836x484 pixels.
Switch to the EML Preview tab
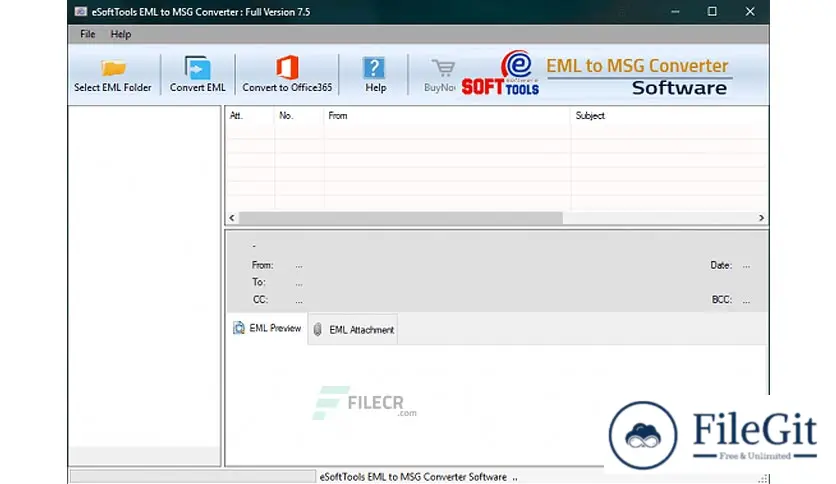click(x=267, y=328)
